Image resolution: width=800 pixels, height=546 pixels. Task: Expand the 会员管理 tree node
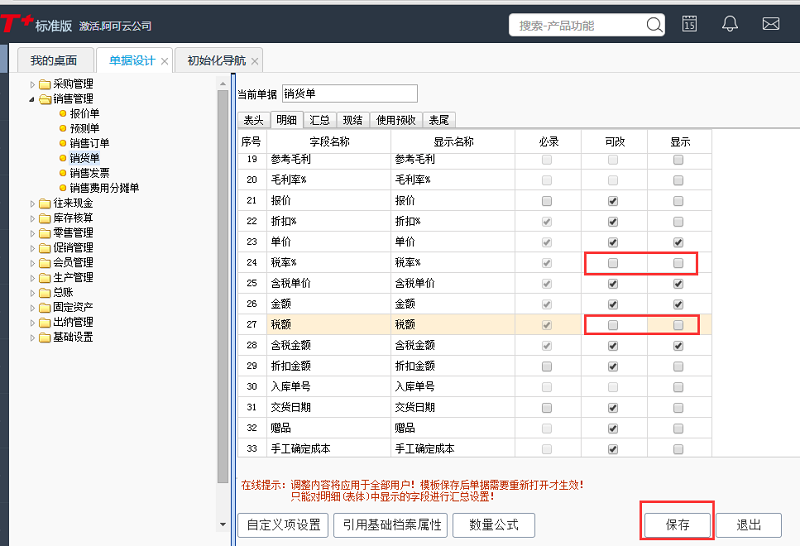(32, 263)
